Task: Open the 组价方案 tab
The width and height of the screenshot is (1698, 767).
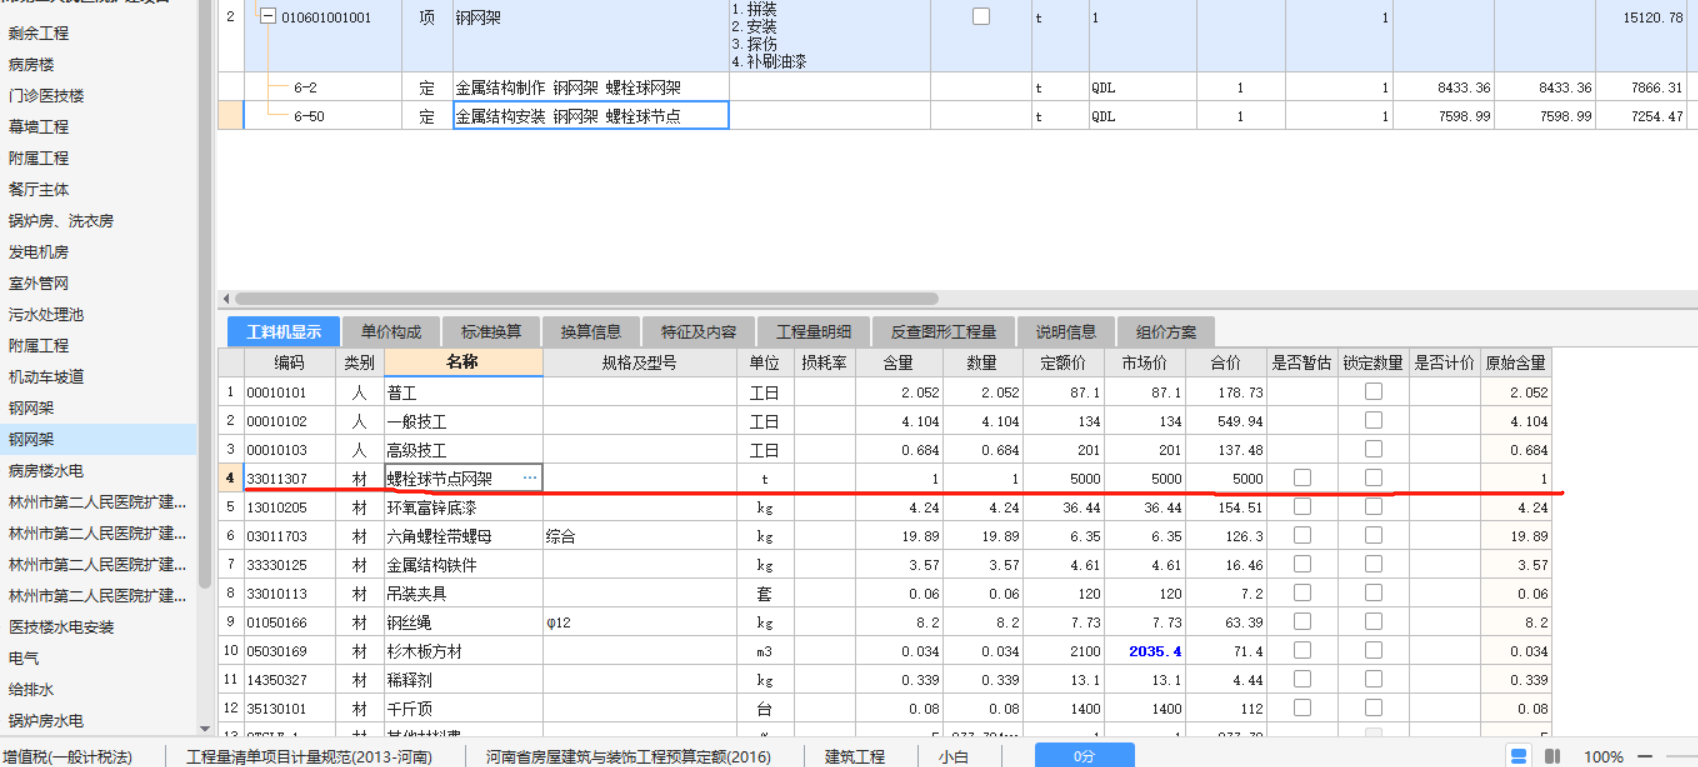Action: [1166, 332]
